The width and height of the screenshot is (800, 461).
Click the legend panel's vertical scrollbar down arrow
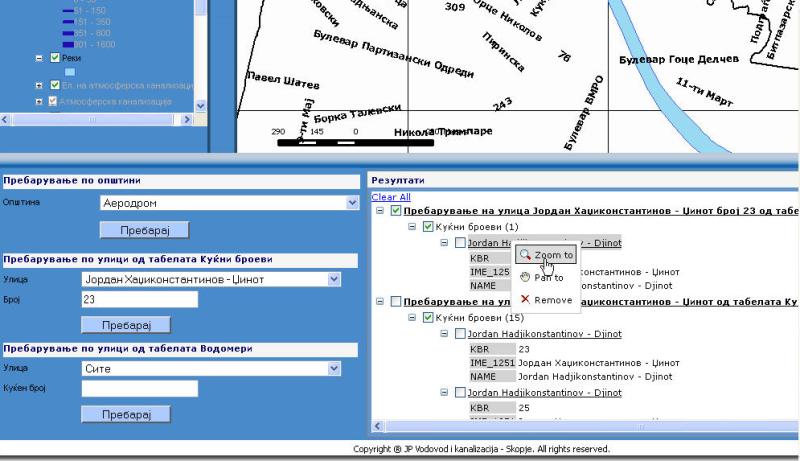pyautogui.click(x=201, y=106)
